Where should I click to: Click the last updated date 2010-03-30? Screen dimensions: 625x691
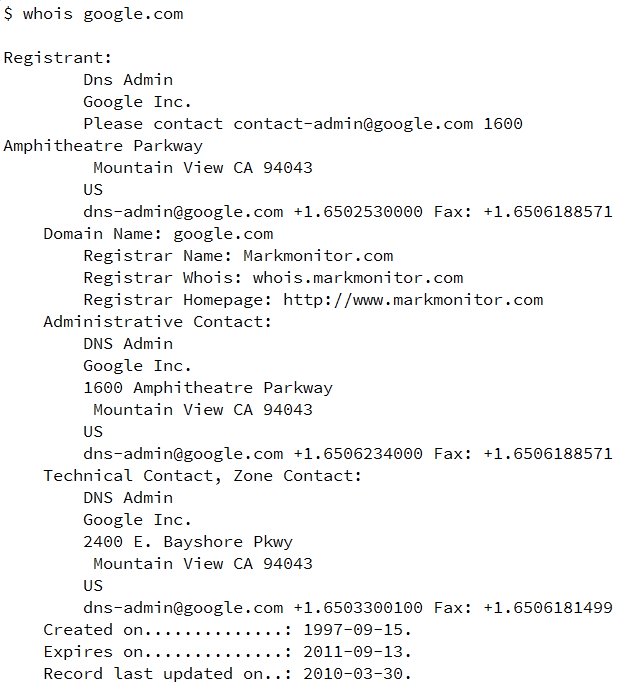click(357, 674)
